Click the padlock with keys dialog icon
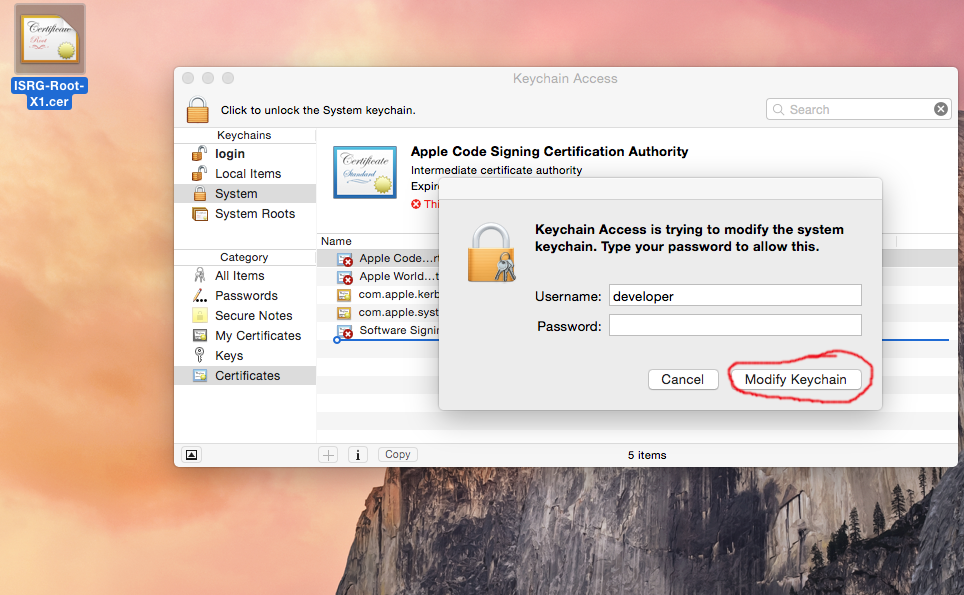Image resolution: width=964 pixels, height=595 pixels. click(491, 253)
